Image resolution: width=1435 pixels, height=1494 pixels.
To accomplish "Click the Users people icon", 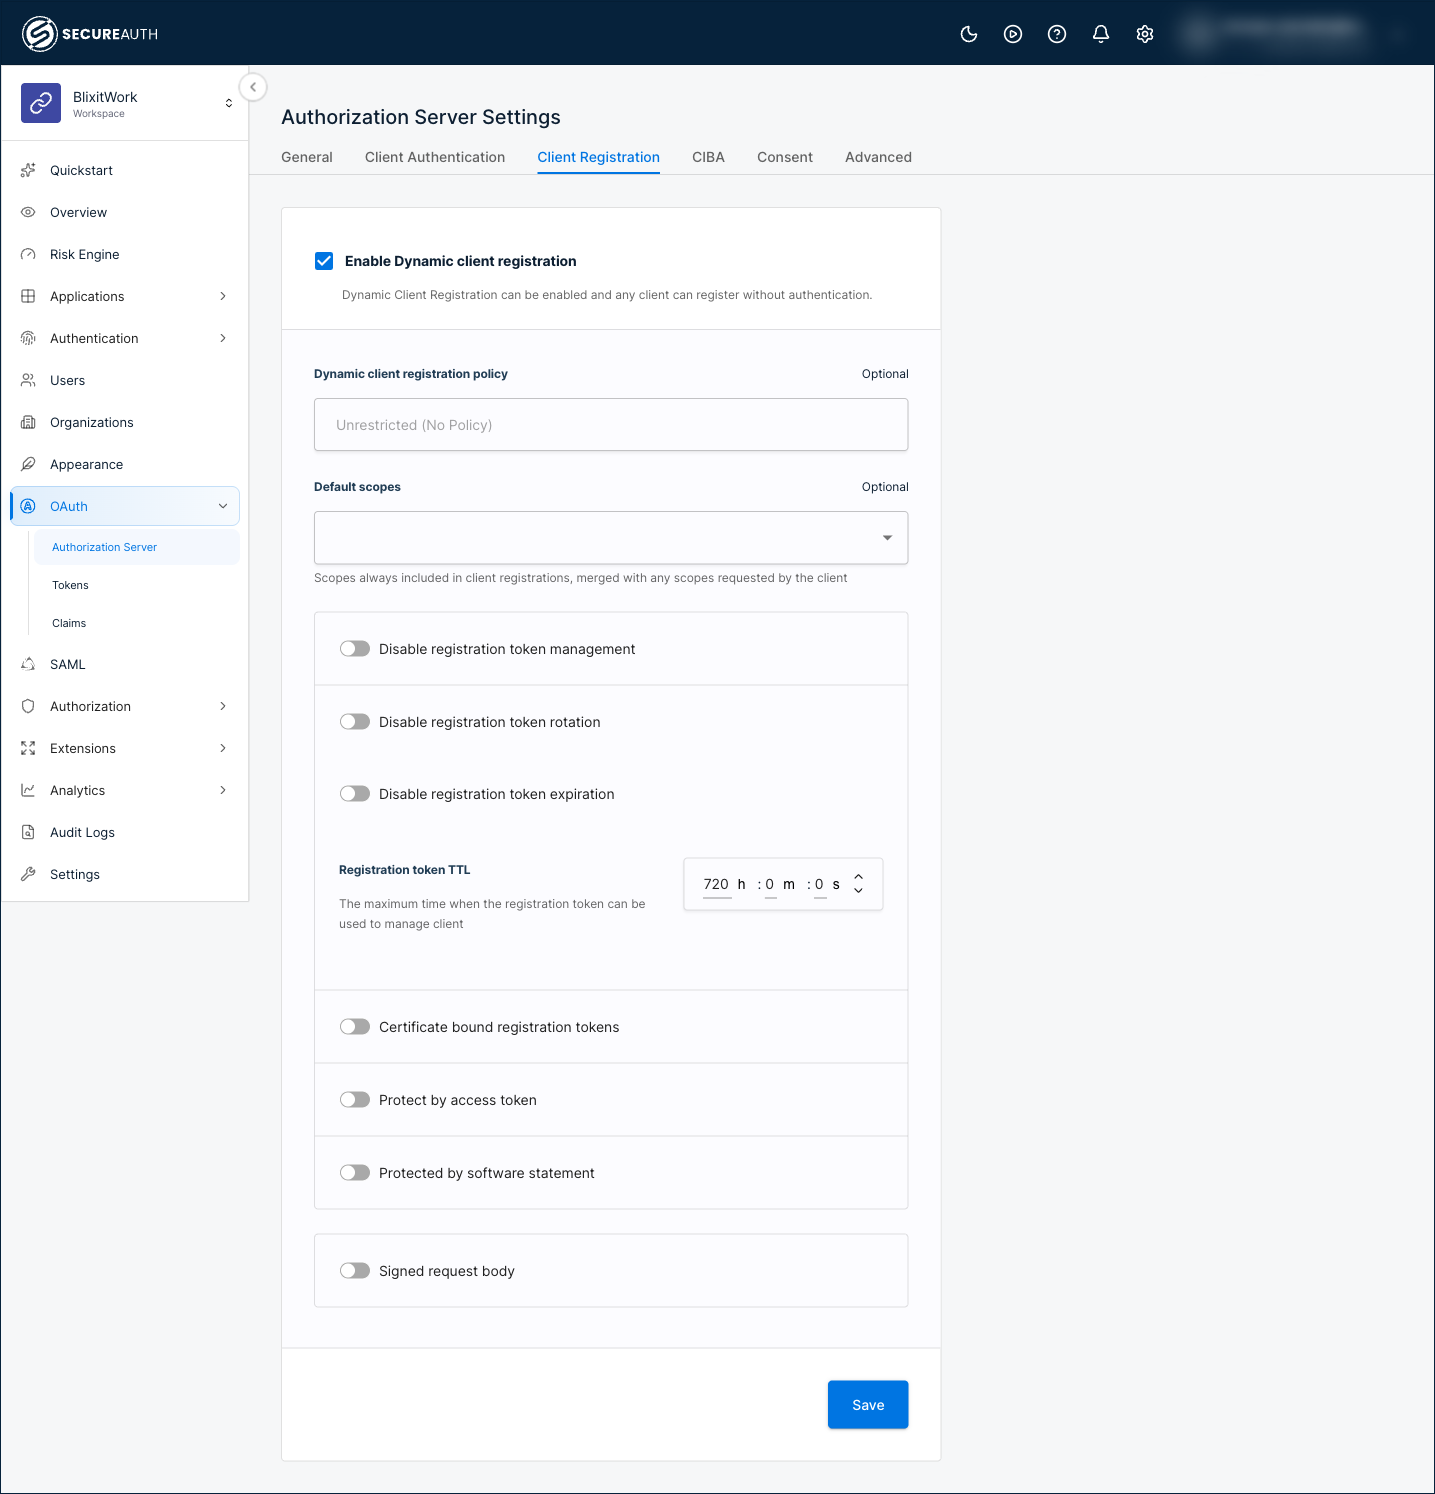I will (x=28, y=380).
